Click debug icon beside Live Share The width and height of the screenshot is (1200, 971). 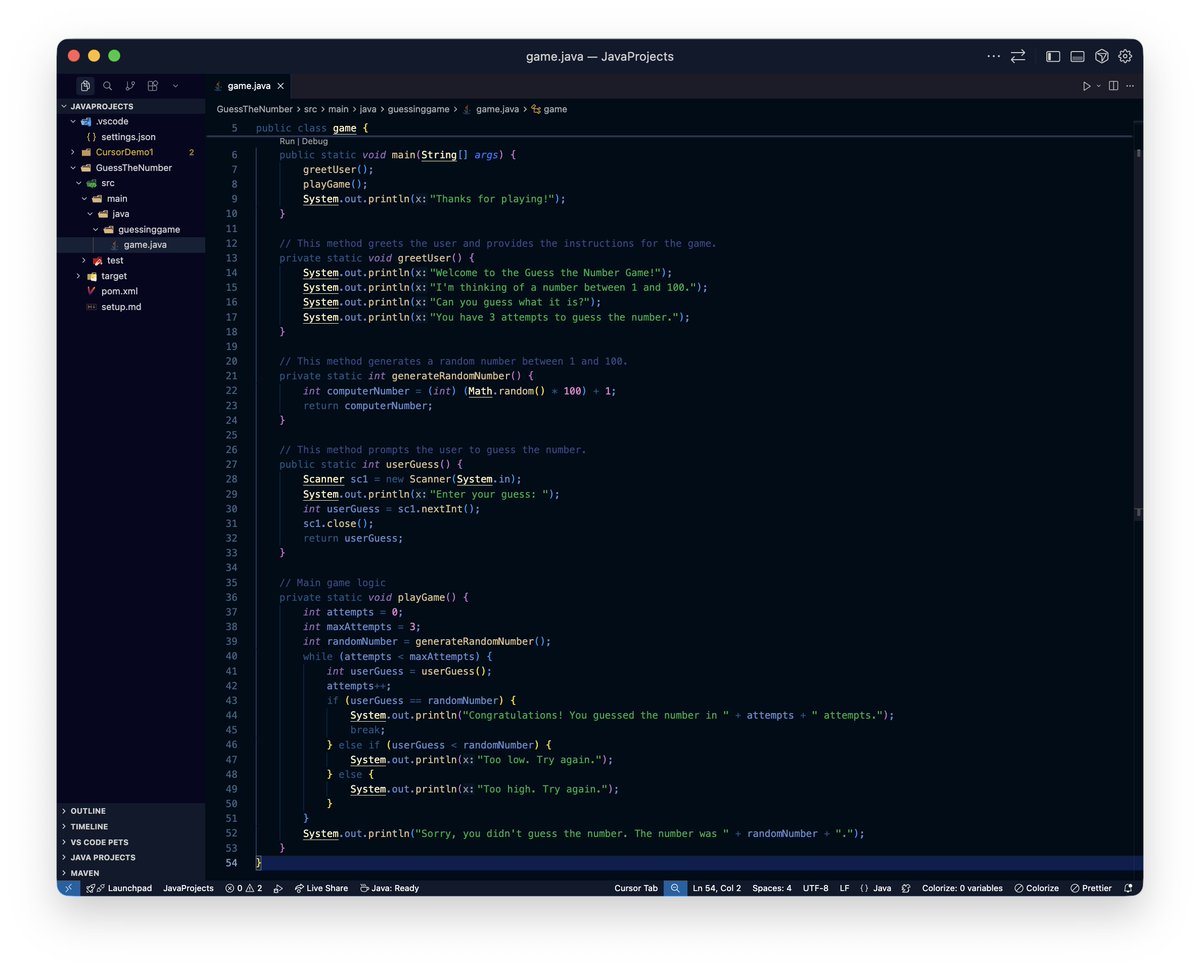tap(278, 888)
